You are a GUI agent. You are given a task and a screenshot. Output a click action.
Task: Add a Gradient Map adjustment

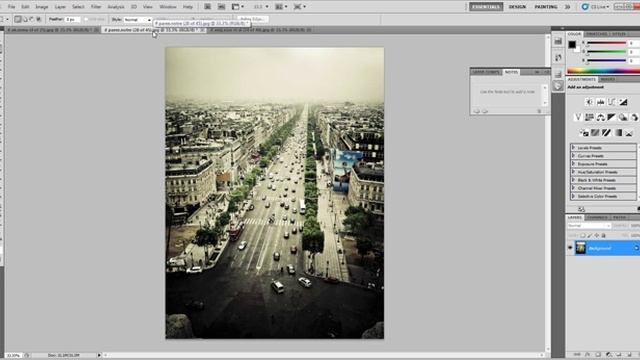[618, 133]
